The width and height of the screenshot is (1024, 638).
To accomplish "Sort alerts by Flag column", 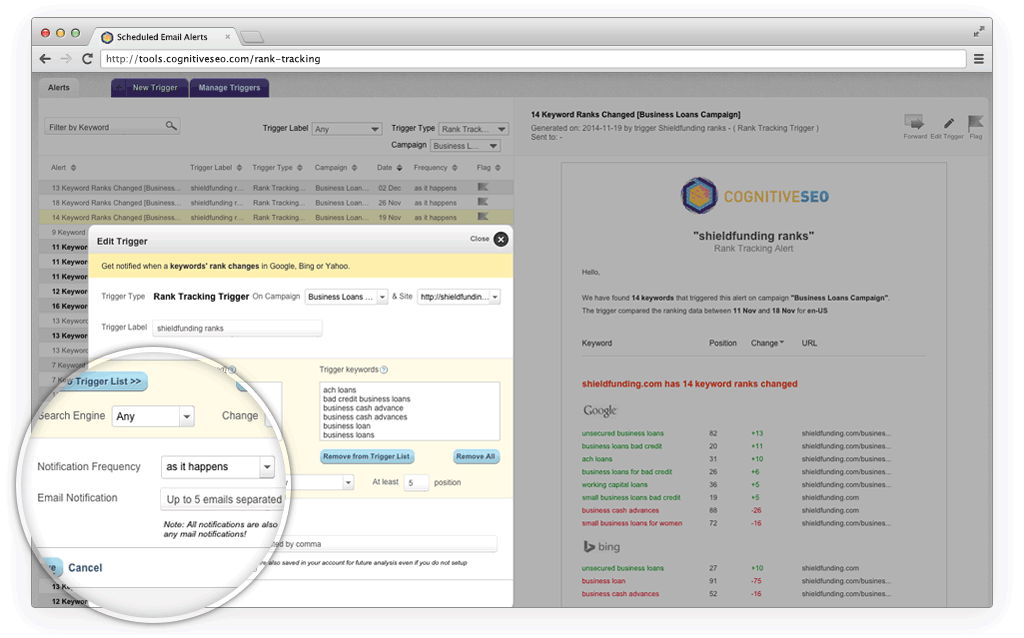I will click(x=488, y=168).
